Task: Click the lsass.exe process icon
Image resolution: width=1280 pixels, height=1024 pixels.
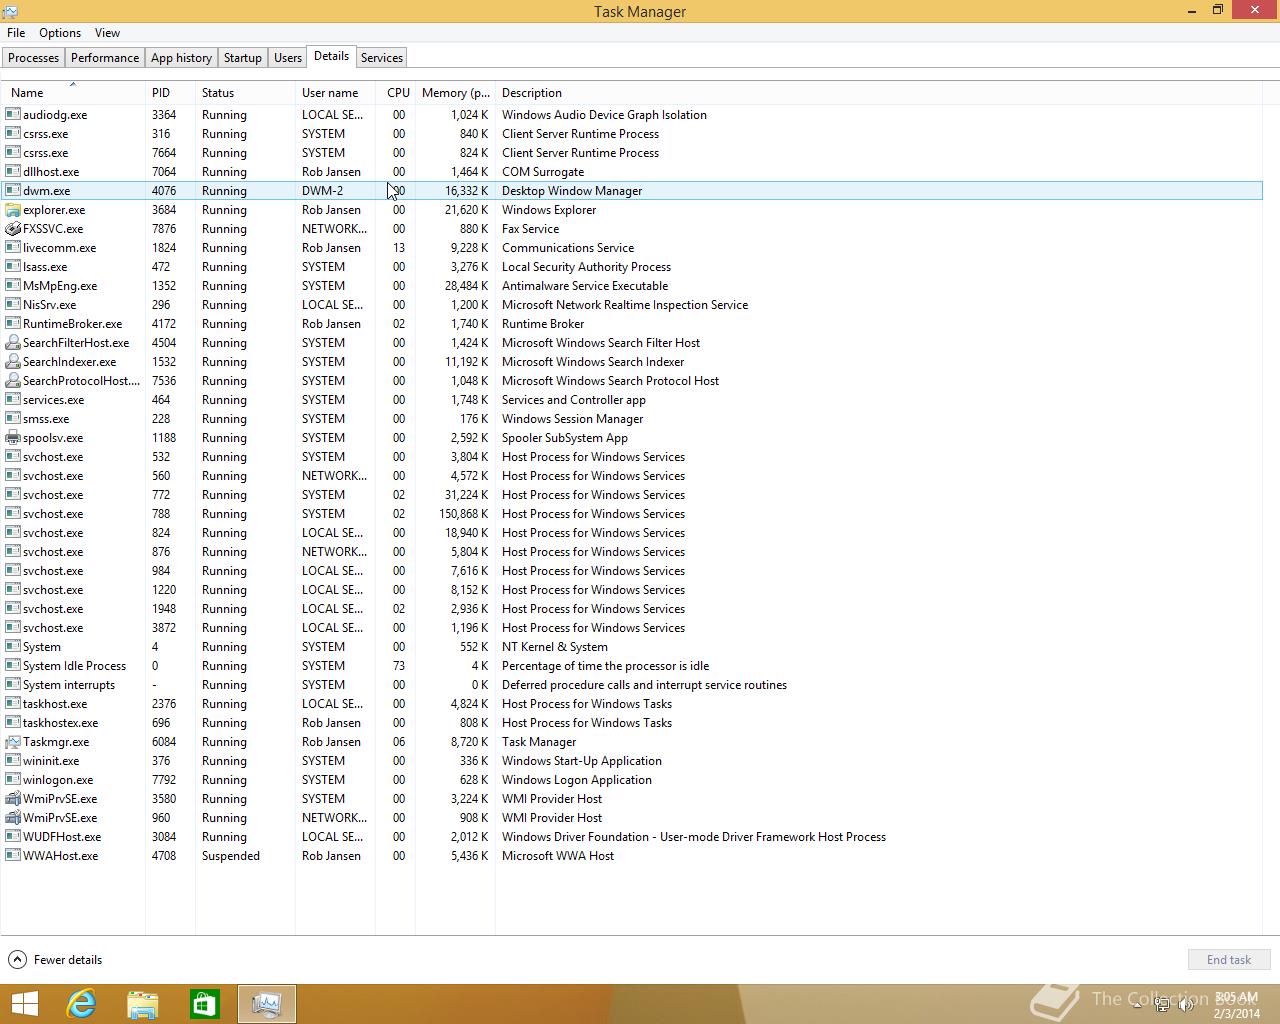Action: tap(13, 267)
